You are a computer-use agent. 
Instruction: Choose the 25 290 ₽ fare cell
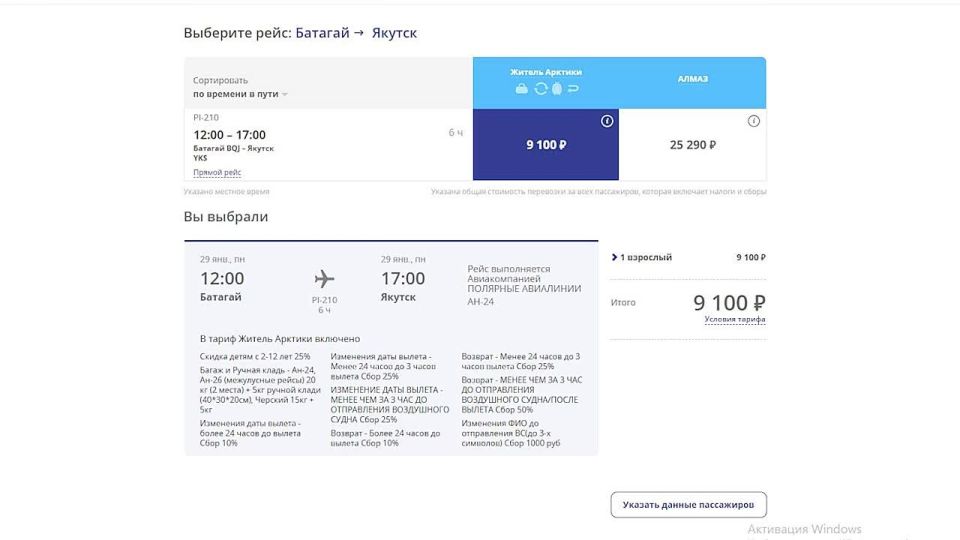[692, 144]
